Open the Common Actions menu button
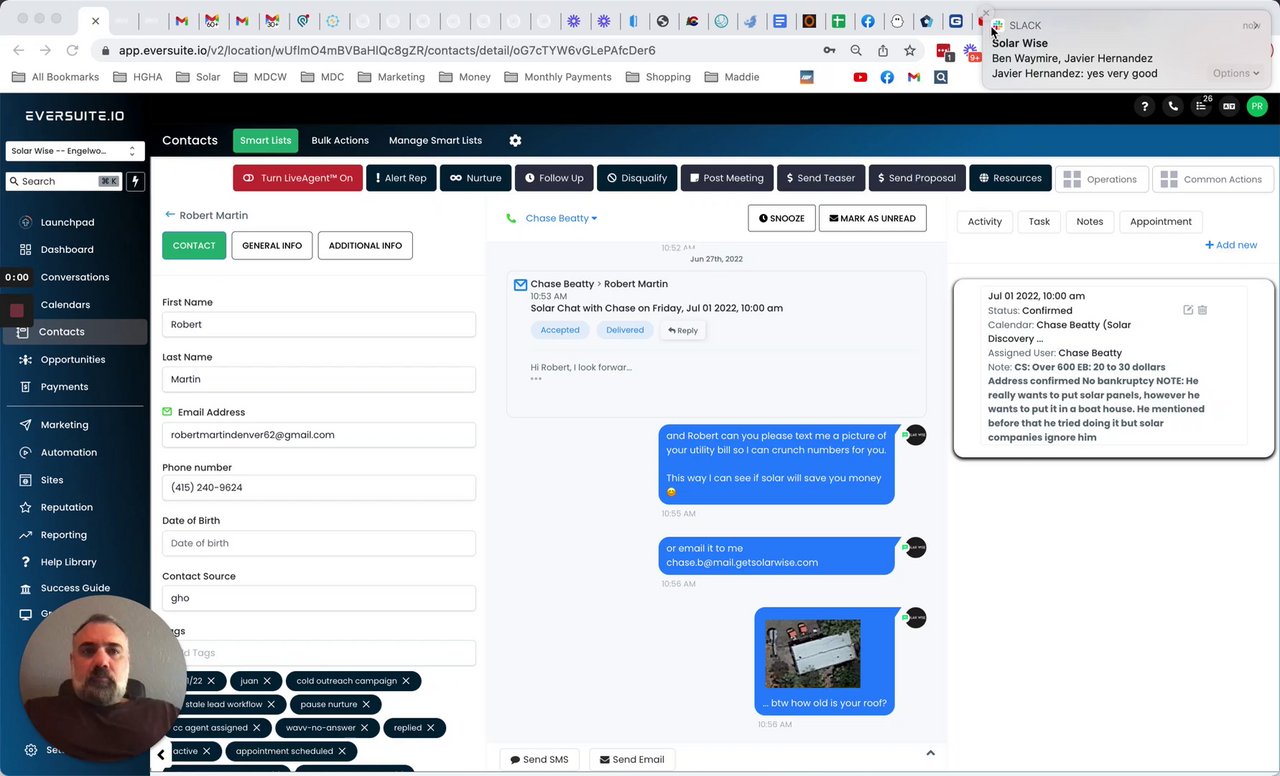 tap(1212, 179)
